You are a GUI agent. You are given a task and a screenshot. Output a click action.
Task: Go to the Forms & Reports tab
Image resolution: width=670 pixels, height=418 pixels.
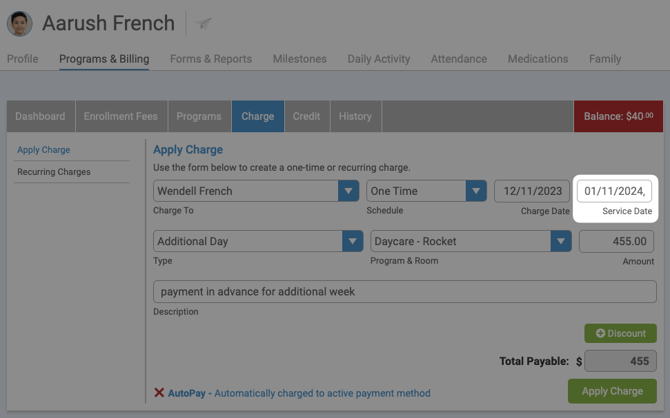tap(211, 59)
